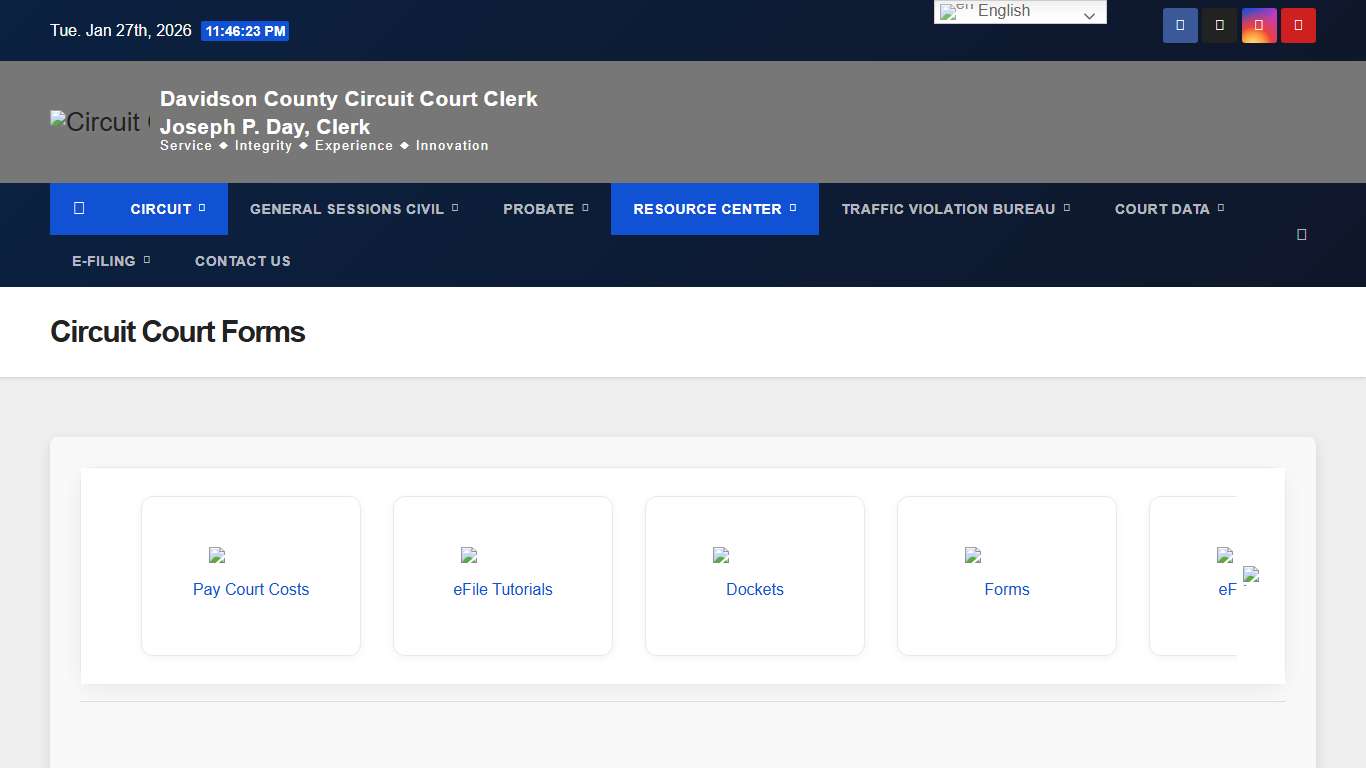
Task: Select GENERAL SESSIONS CIVIL from the navigation
Action: [347, 209]
